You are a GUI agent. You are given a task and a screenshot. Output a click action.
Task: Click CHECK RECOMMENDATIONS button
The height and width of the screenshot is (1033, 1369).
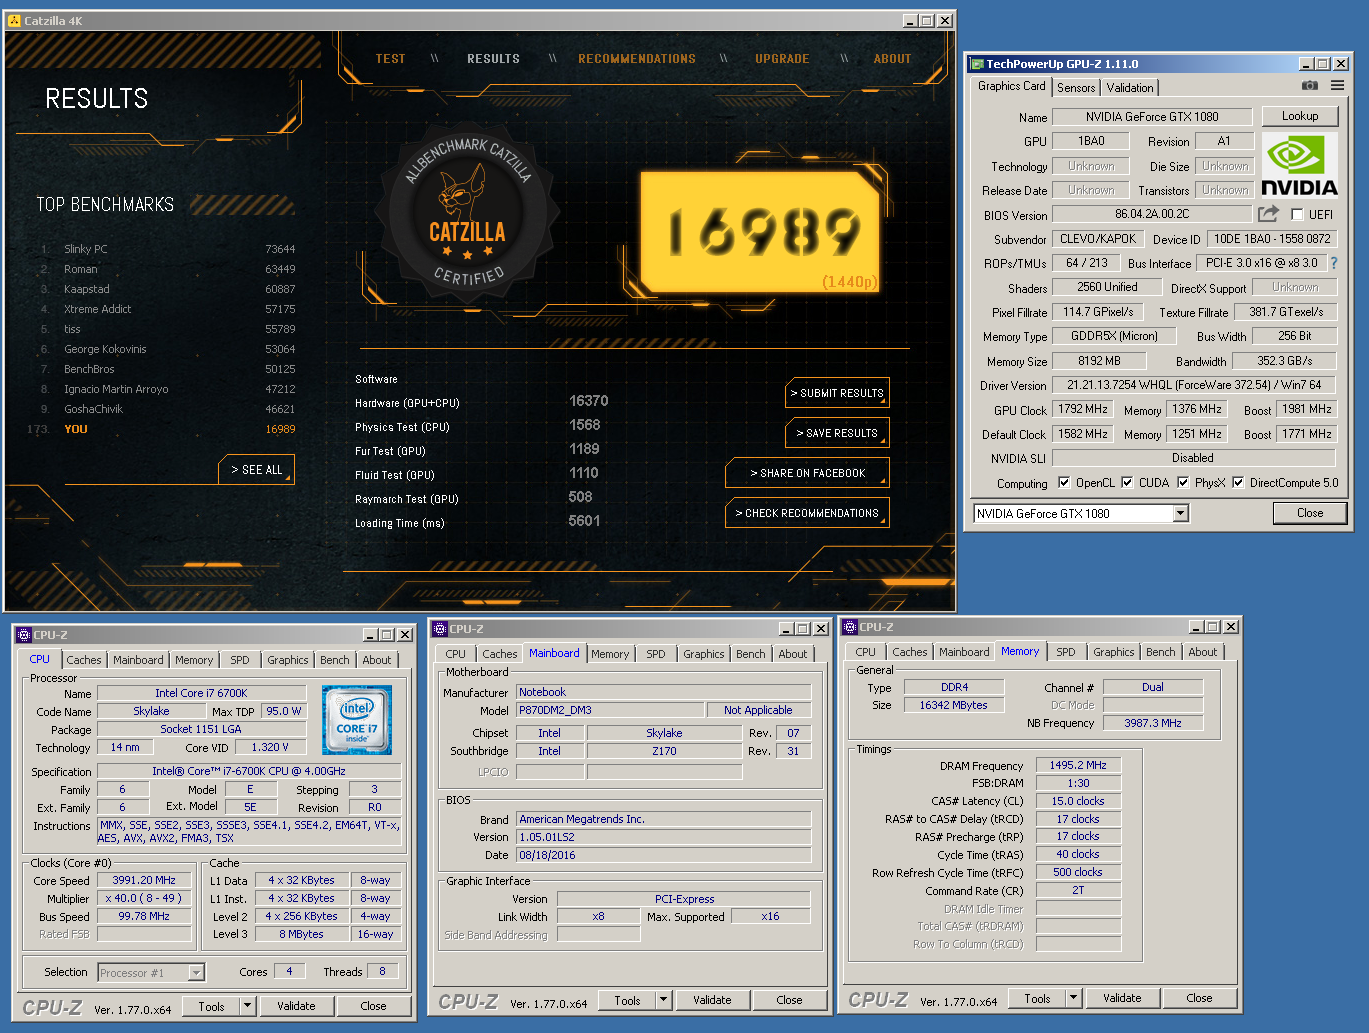pos(807,513)
